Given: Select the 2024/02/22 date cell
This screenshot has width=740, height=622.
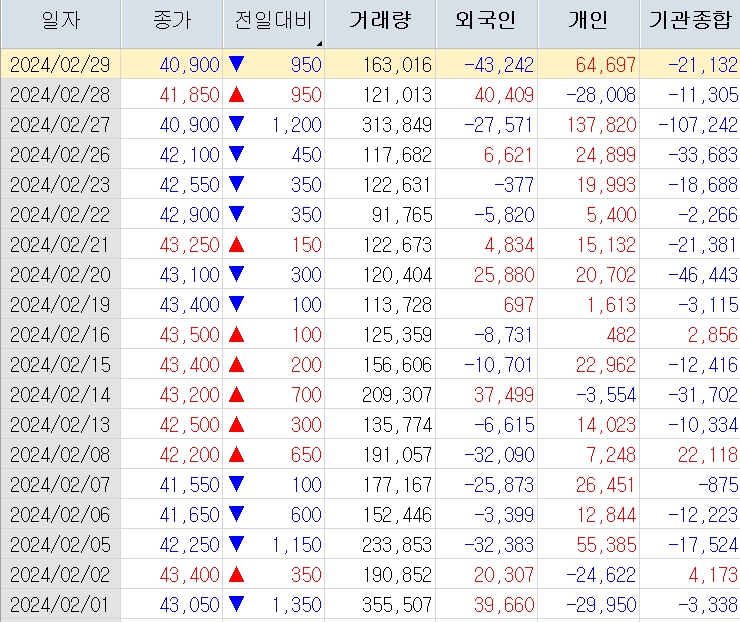Looking at the screenshot, I should click(x=60, y=215).
